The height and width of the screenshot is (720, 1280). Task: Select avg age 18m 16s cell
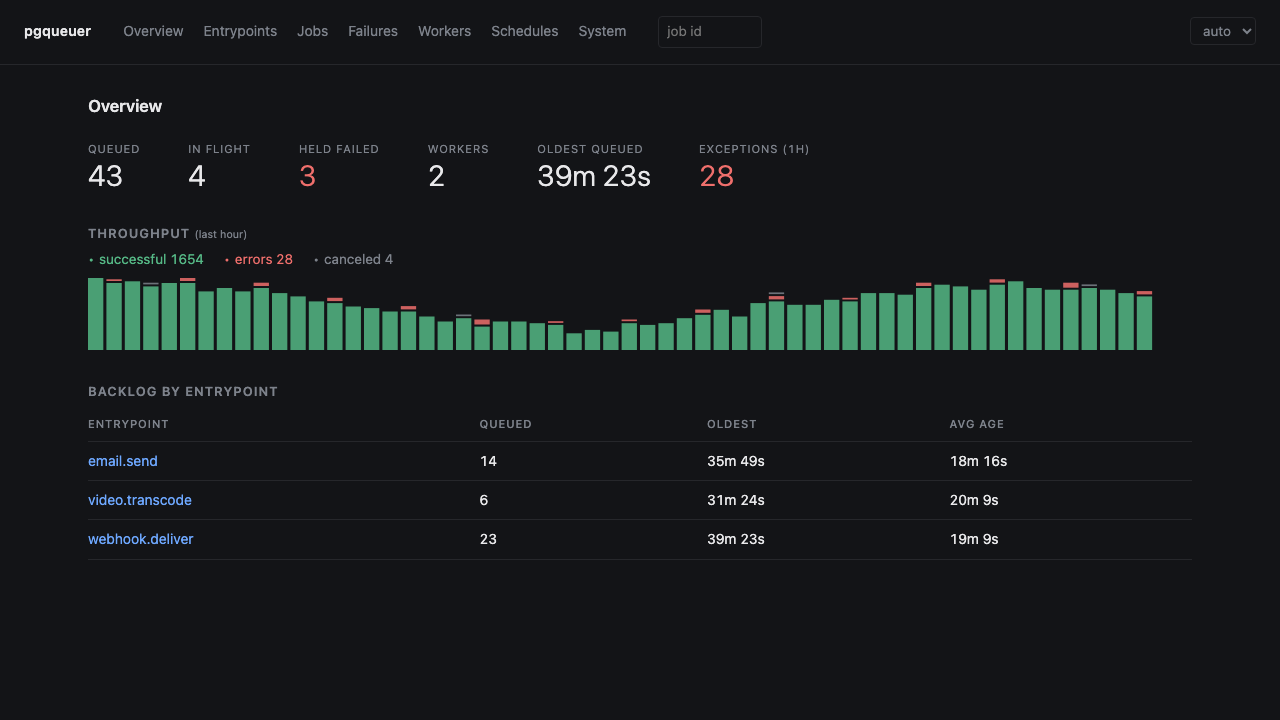(979, 461)
